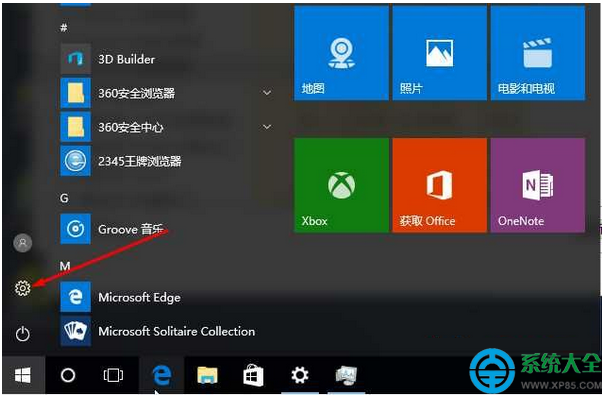Select the 3D Builder text label
The image size is (604, 396).
(126, 59)
